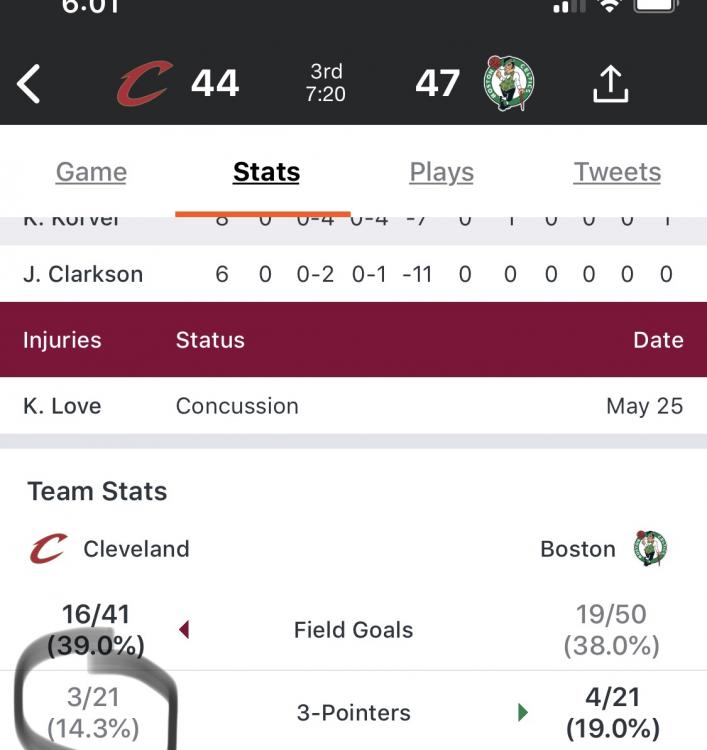The width and height of the screenshot is (707, 750).
Task: Tap the Injuries header bar
Action: (x=353, y=340)
